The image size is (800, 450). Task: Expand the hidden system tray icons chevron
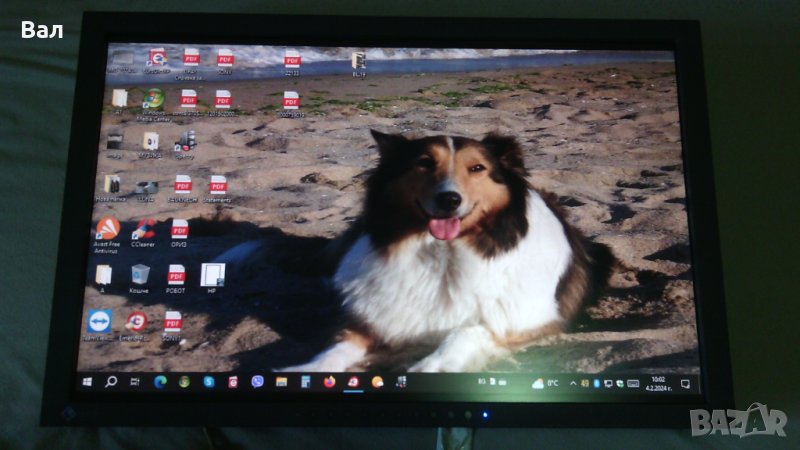(572, 383)
